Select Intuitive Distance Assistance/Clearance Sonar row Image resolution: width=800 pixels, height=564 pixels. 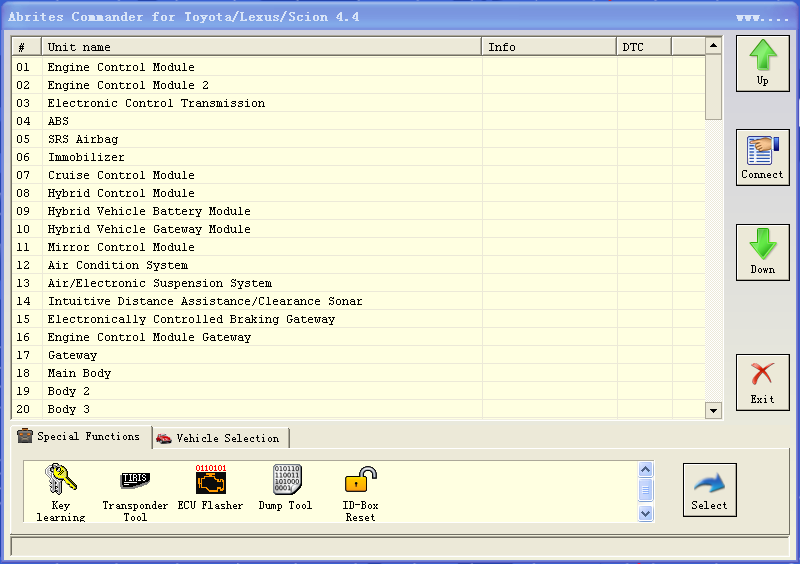(359, 301)
